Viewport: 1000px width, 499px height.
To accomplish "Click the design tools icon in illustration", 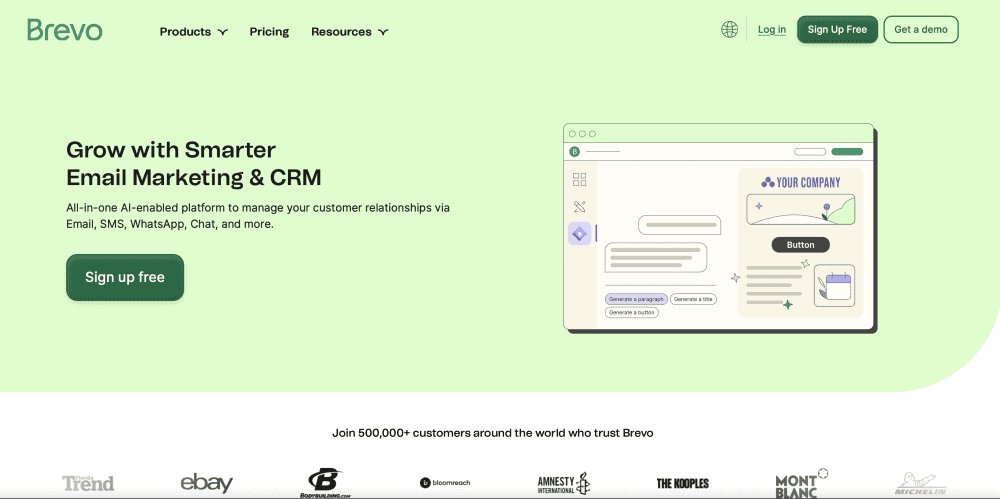I will pyautogui.click(x=579, y=206).
